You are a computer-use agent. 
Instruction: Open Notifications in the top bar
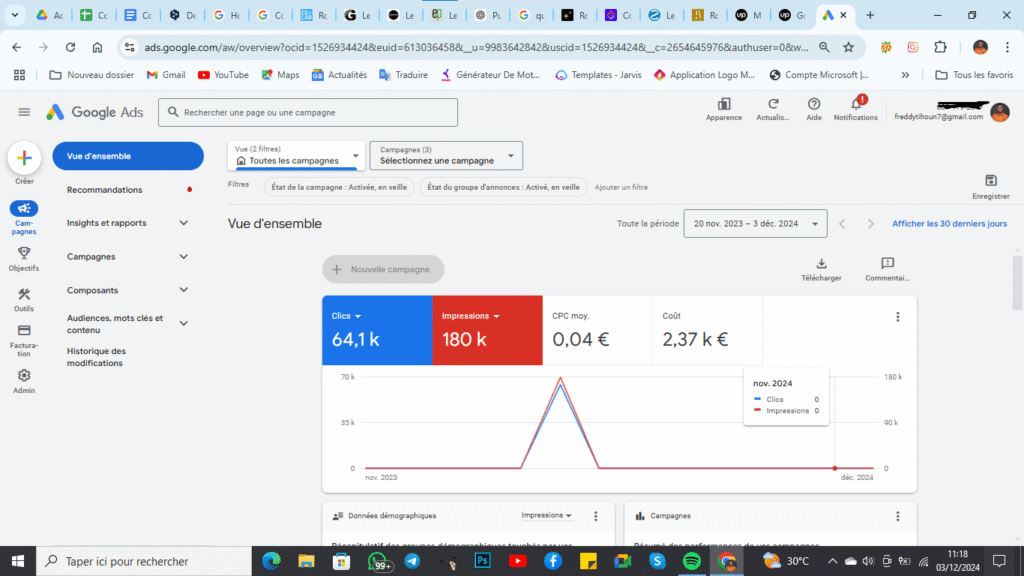[x=855, y=110]
